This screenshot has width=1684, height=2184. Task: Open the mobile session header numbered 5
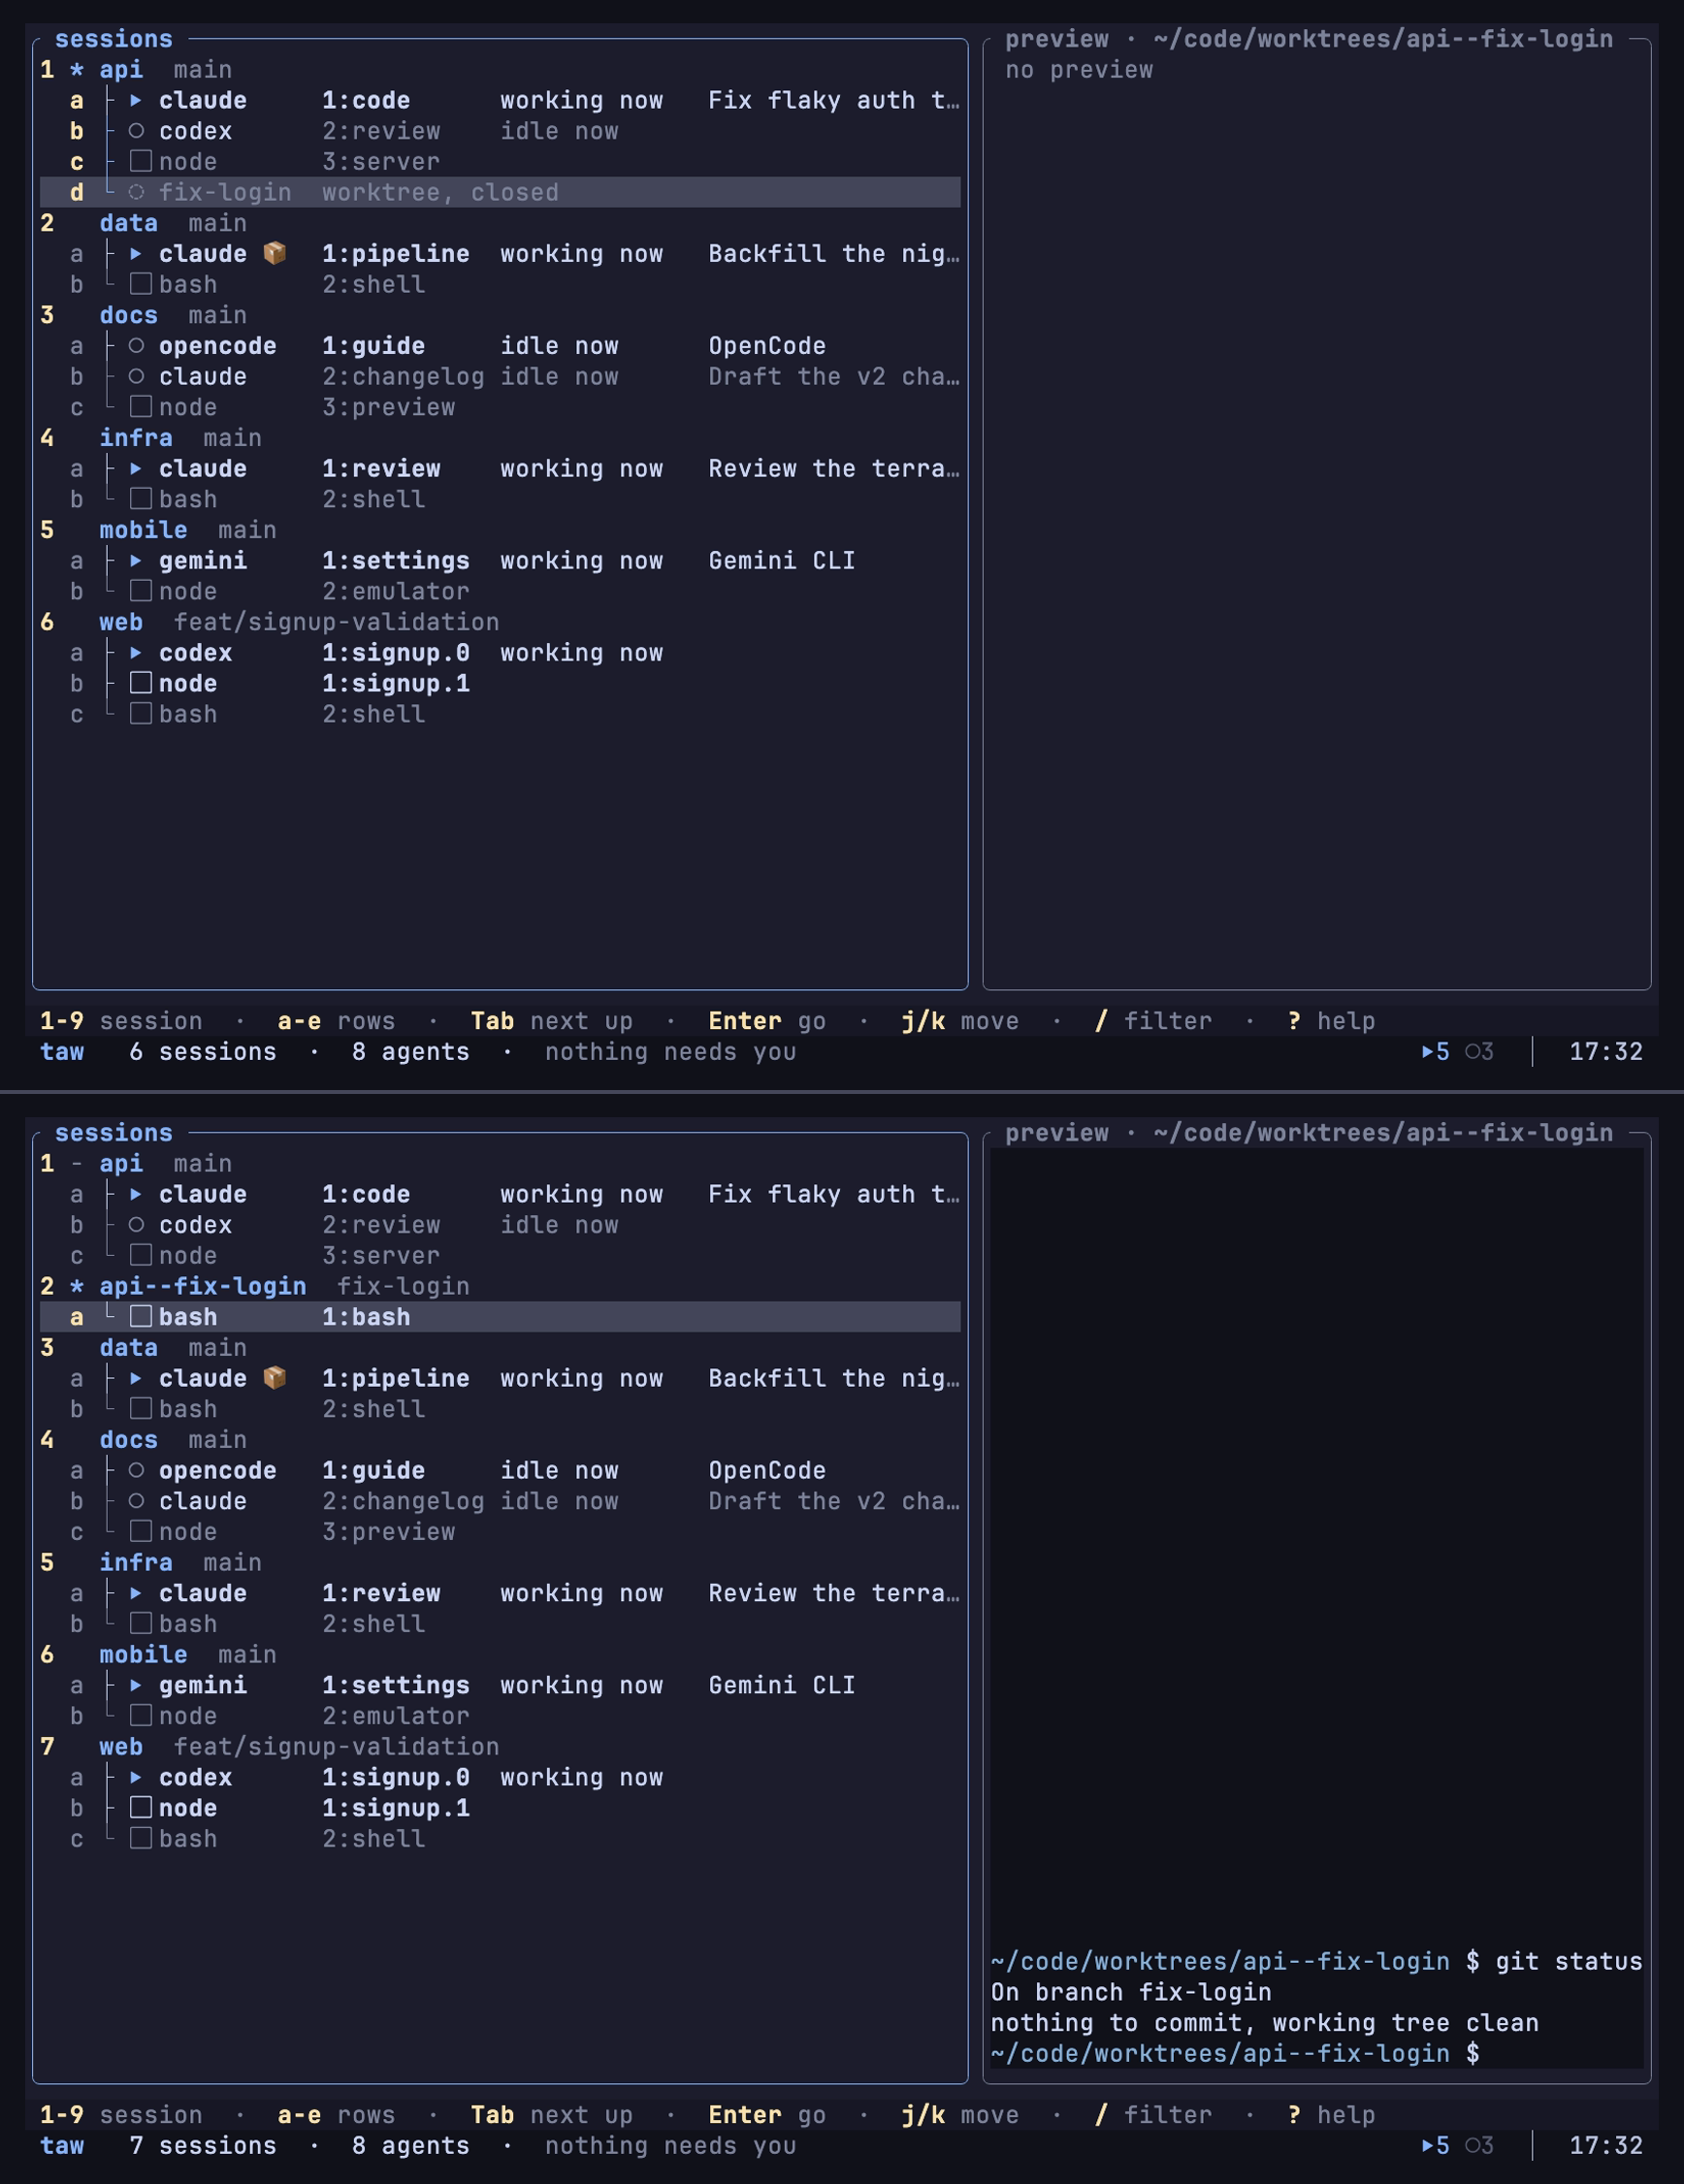(500, 530)
